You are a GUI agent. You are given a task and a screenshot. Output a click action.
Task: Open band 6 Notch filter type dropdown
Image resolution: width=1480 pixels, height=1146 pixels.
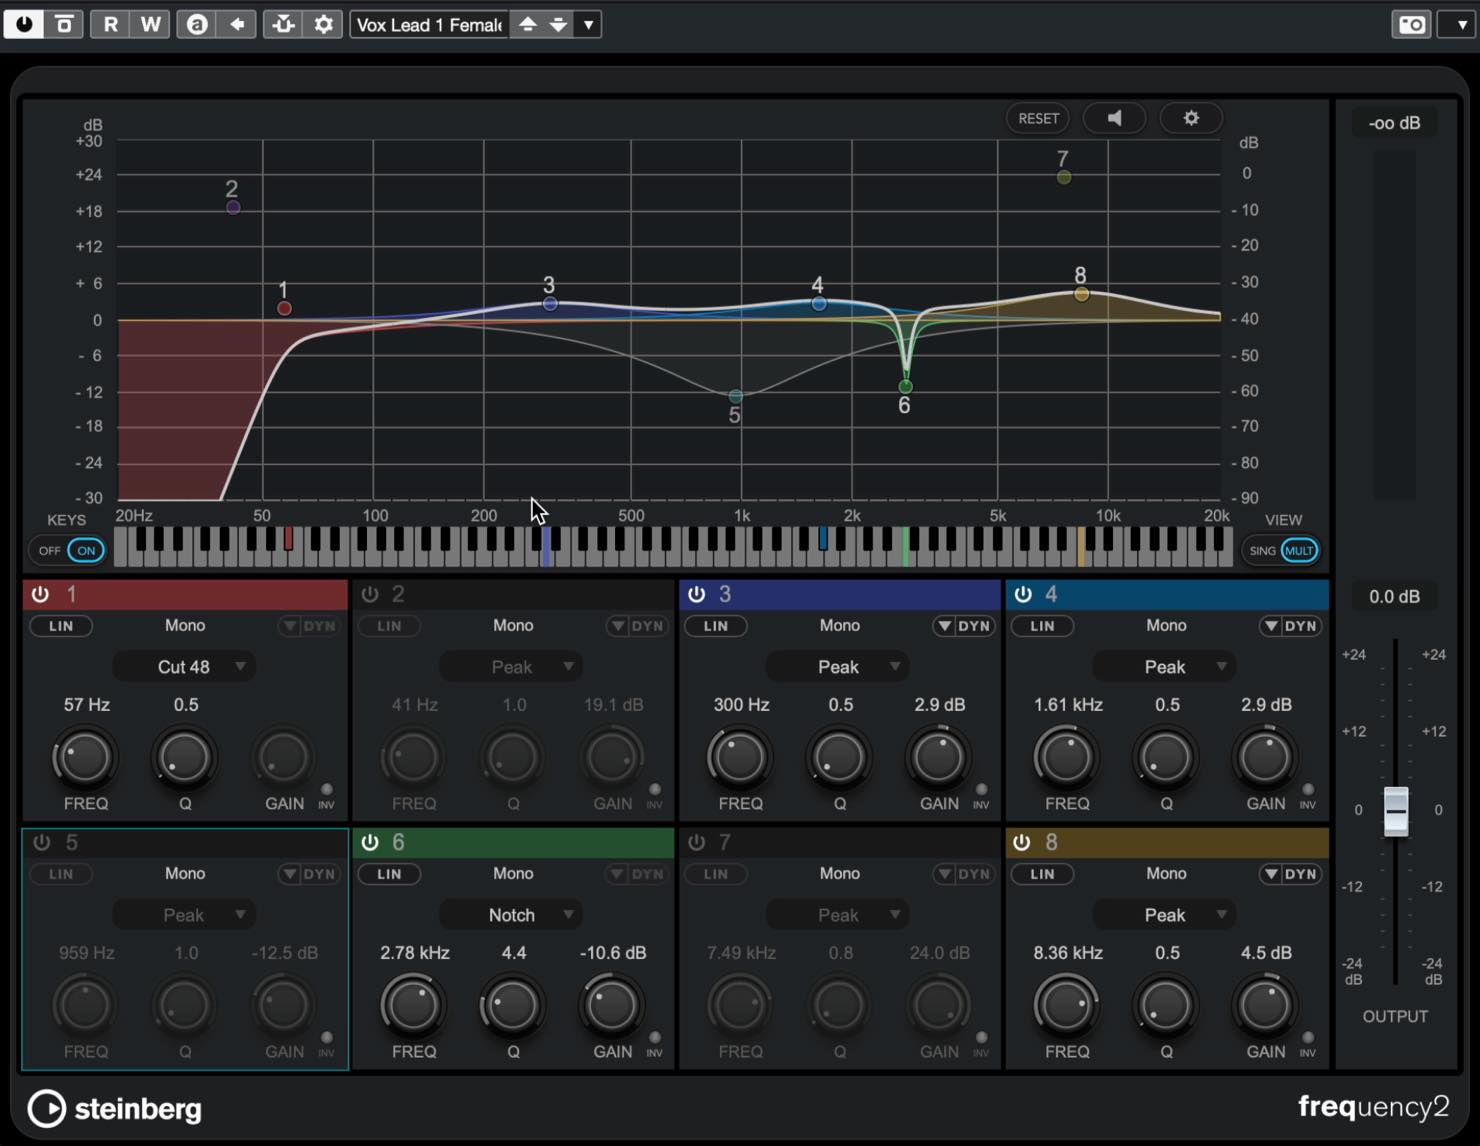click(512, 914)
